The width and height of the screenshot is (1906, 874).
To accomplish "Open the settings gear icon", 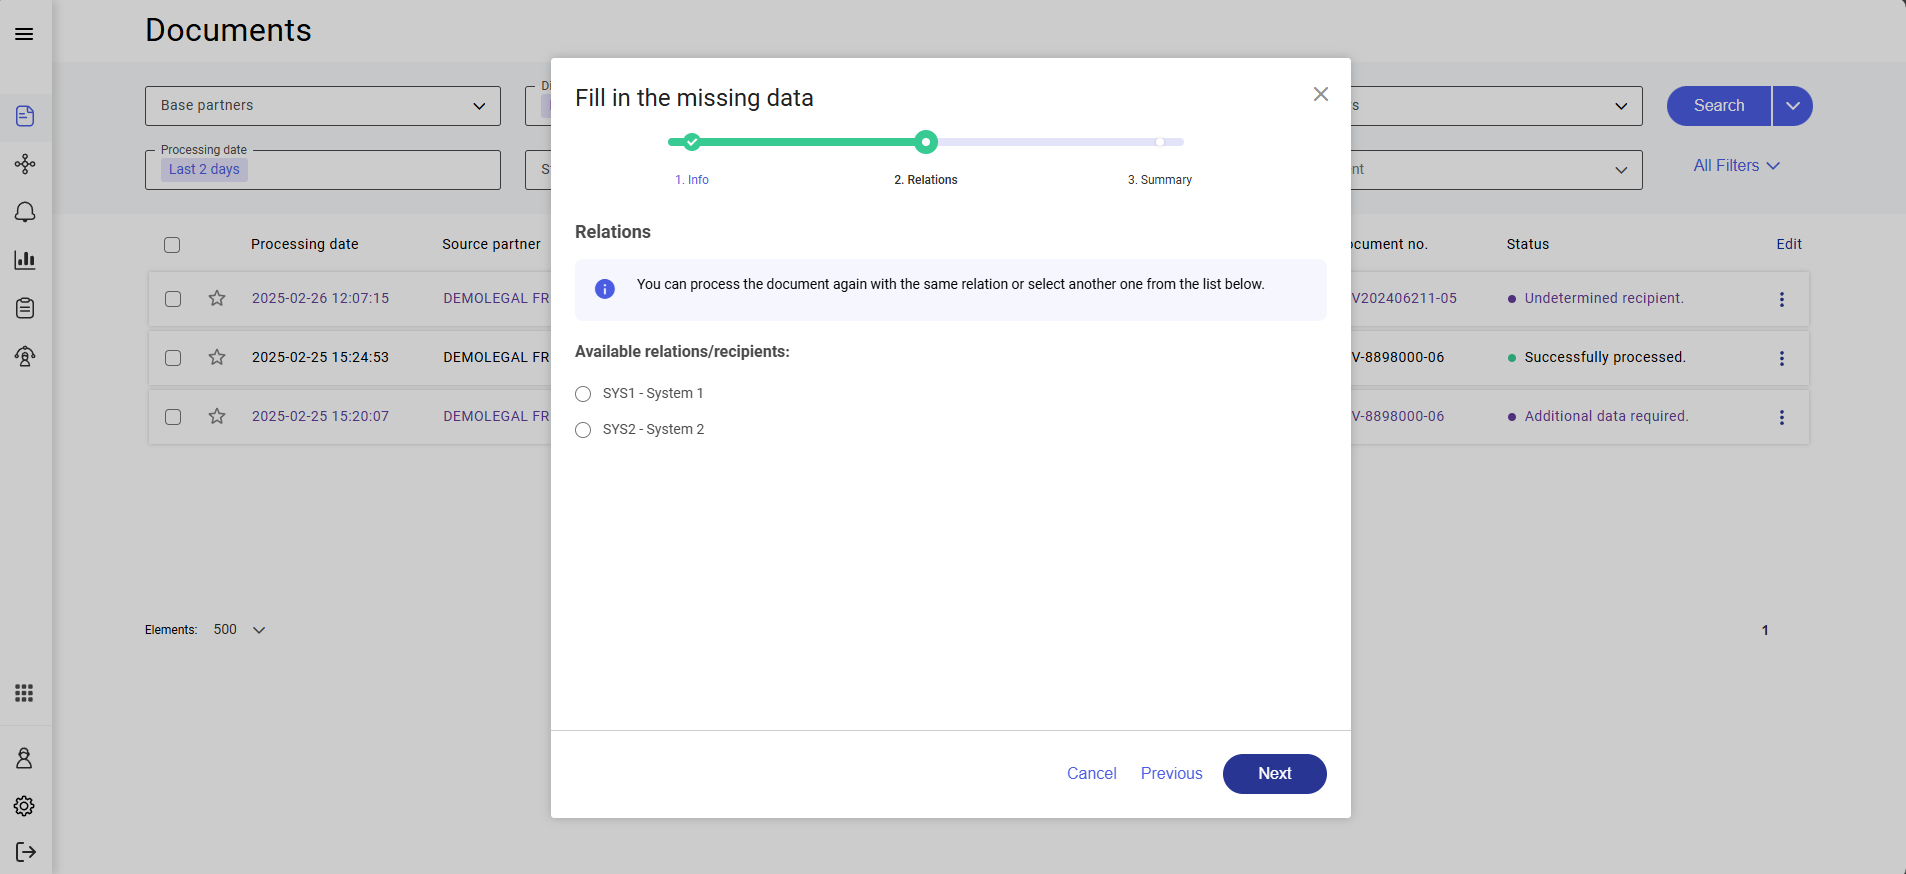I will [25, 806].
